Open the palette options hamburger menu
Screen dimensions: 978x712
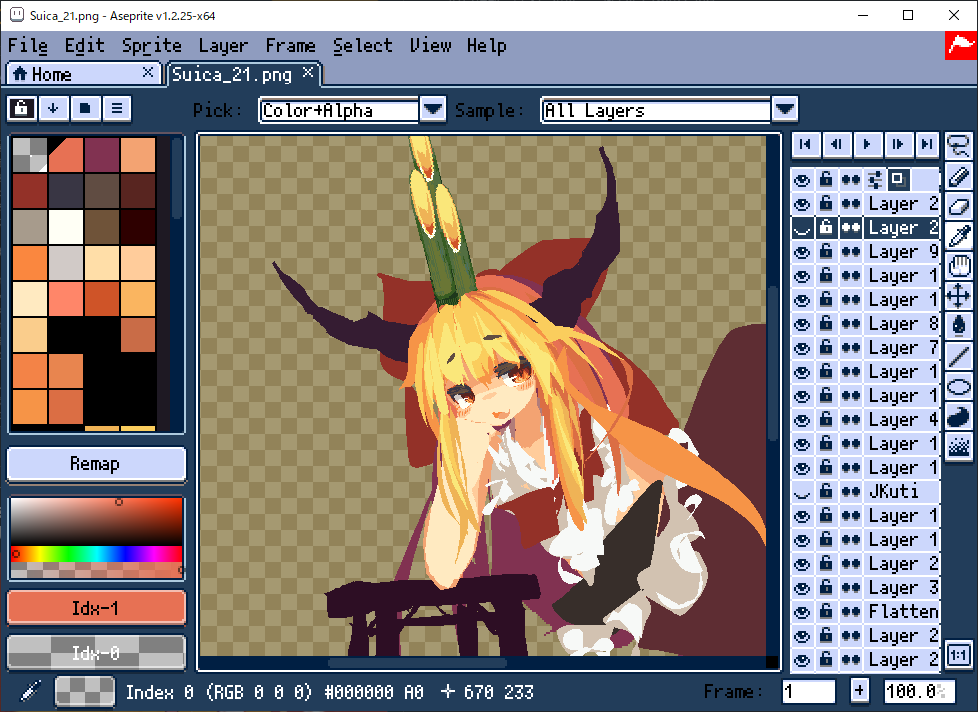[x=117, y=108]
